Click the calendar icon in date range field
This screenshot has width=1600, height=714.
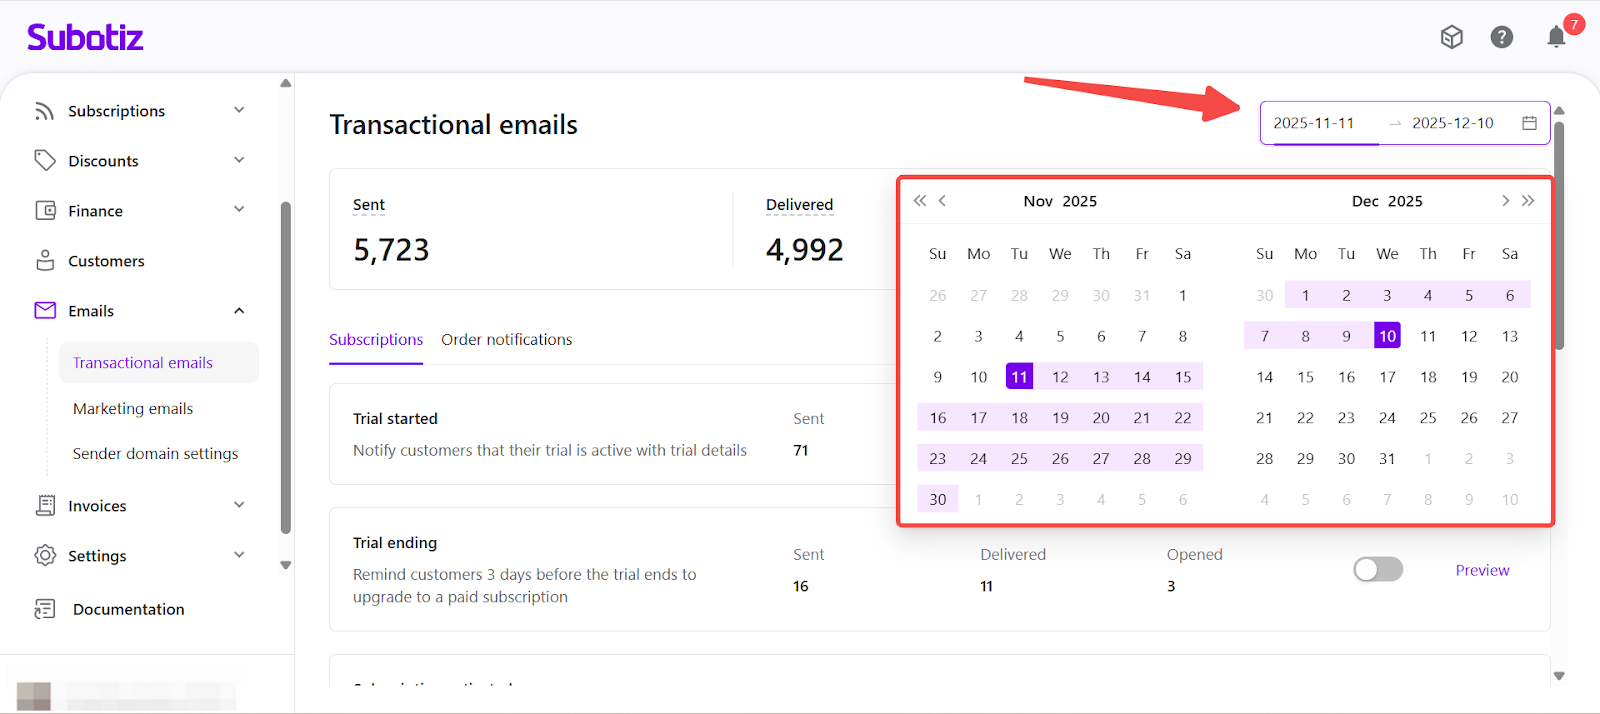(x=1529, y=123)
